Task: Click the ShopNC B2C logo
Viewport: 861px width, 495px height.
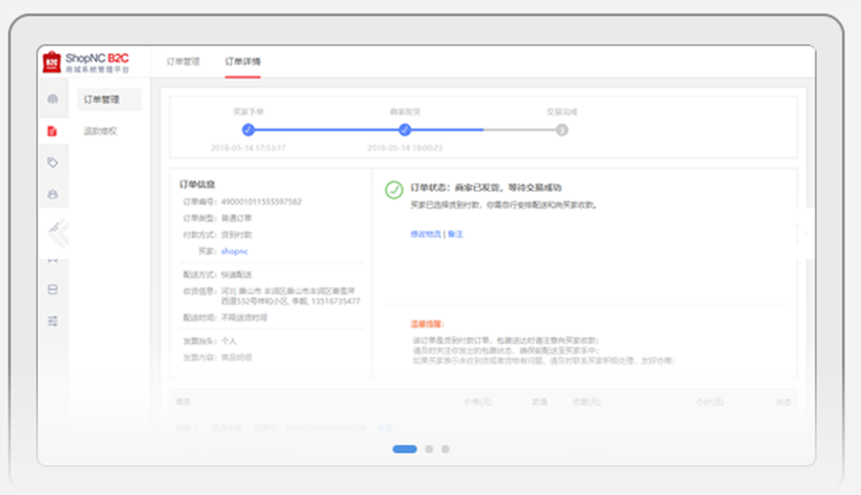Action: [86, 63]
